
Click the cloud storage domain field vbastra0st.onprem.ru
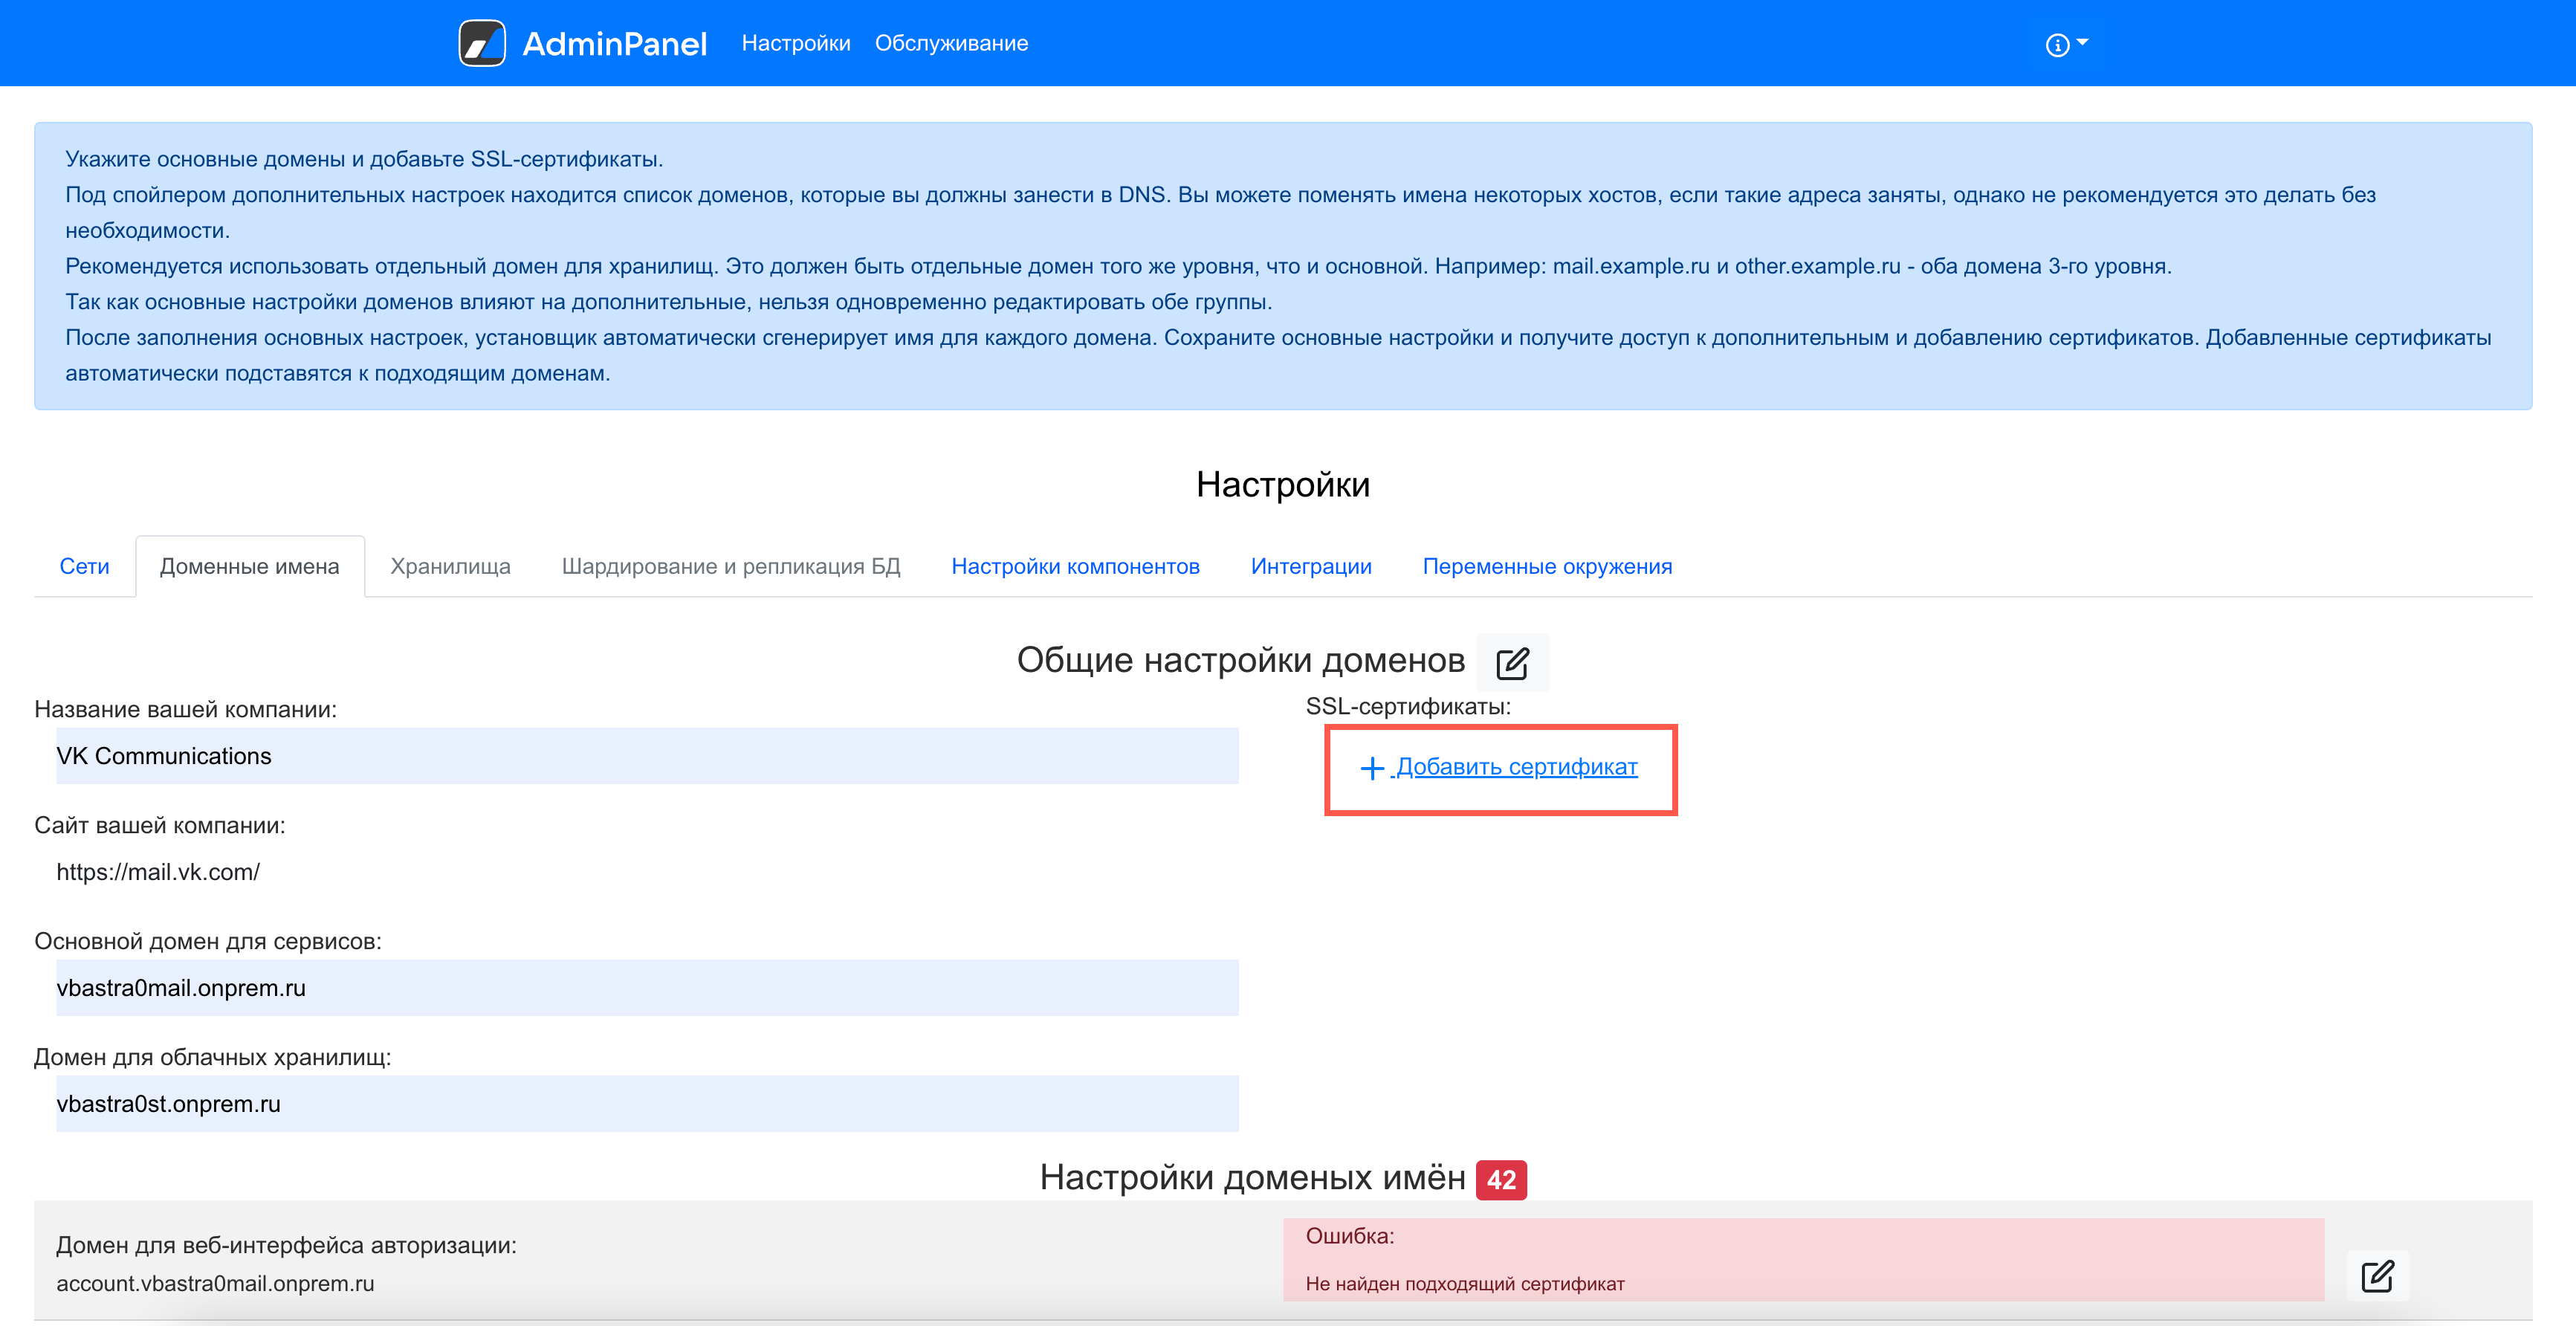click(x=647, y=1104)
